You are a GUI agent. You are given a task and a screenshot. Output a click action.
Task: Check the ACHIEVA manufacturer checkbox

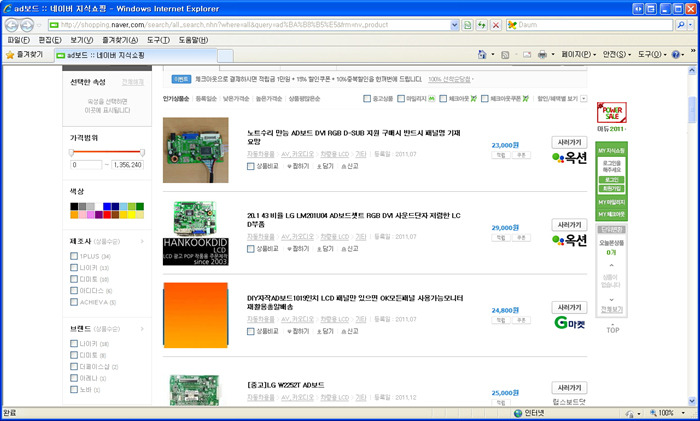point(74,302)
